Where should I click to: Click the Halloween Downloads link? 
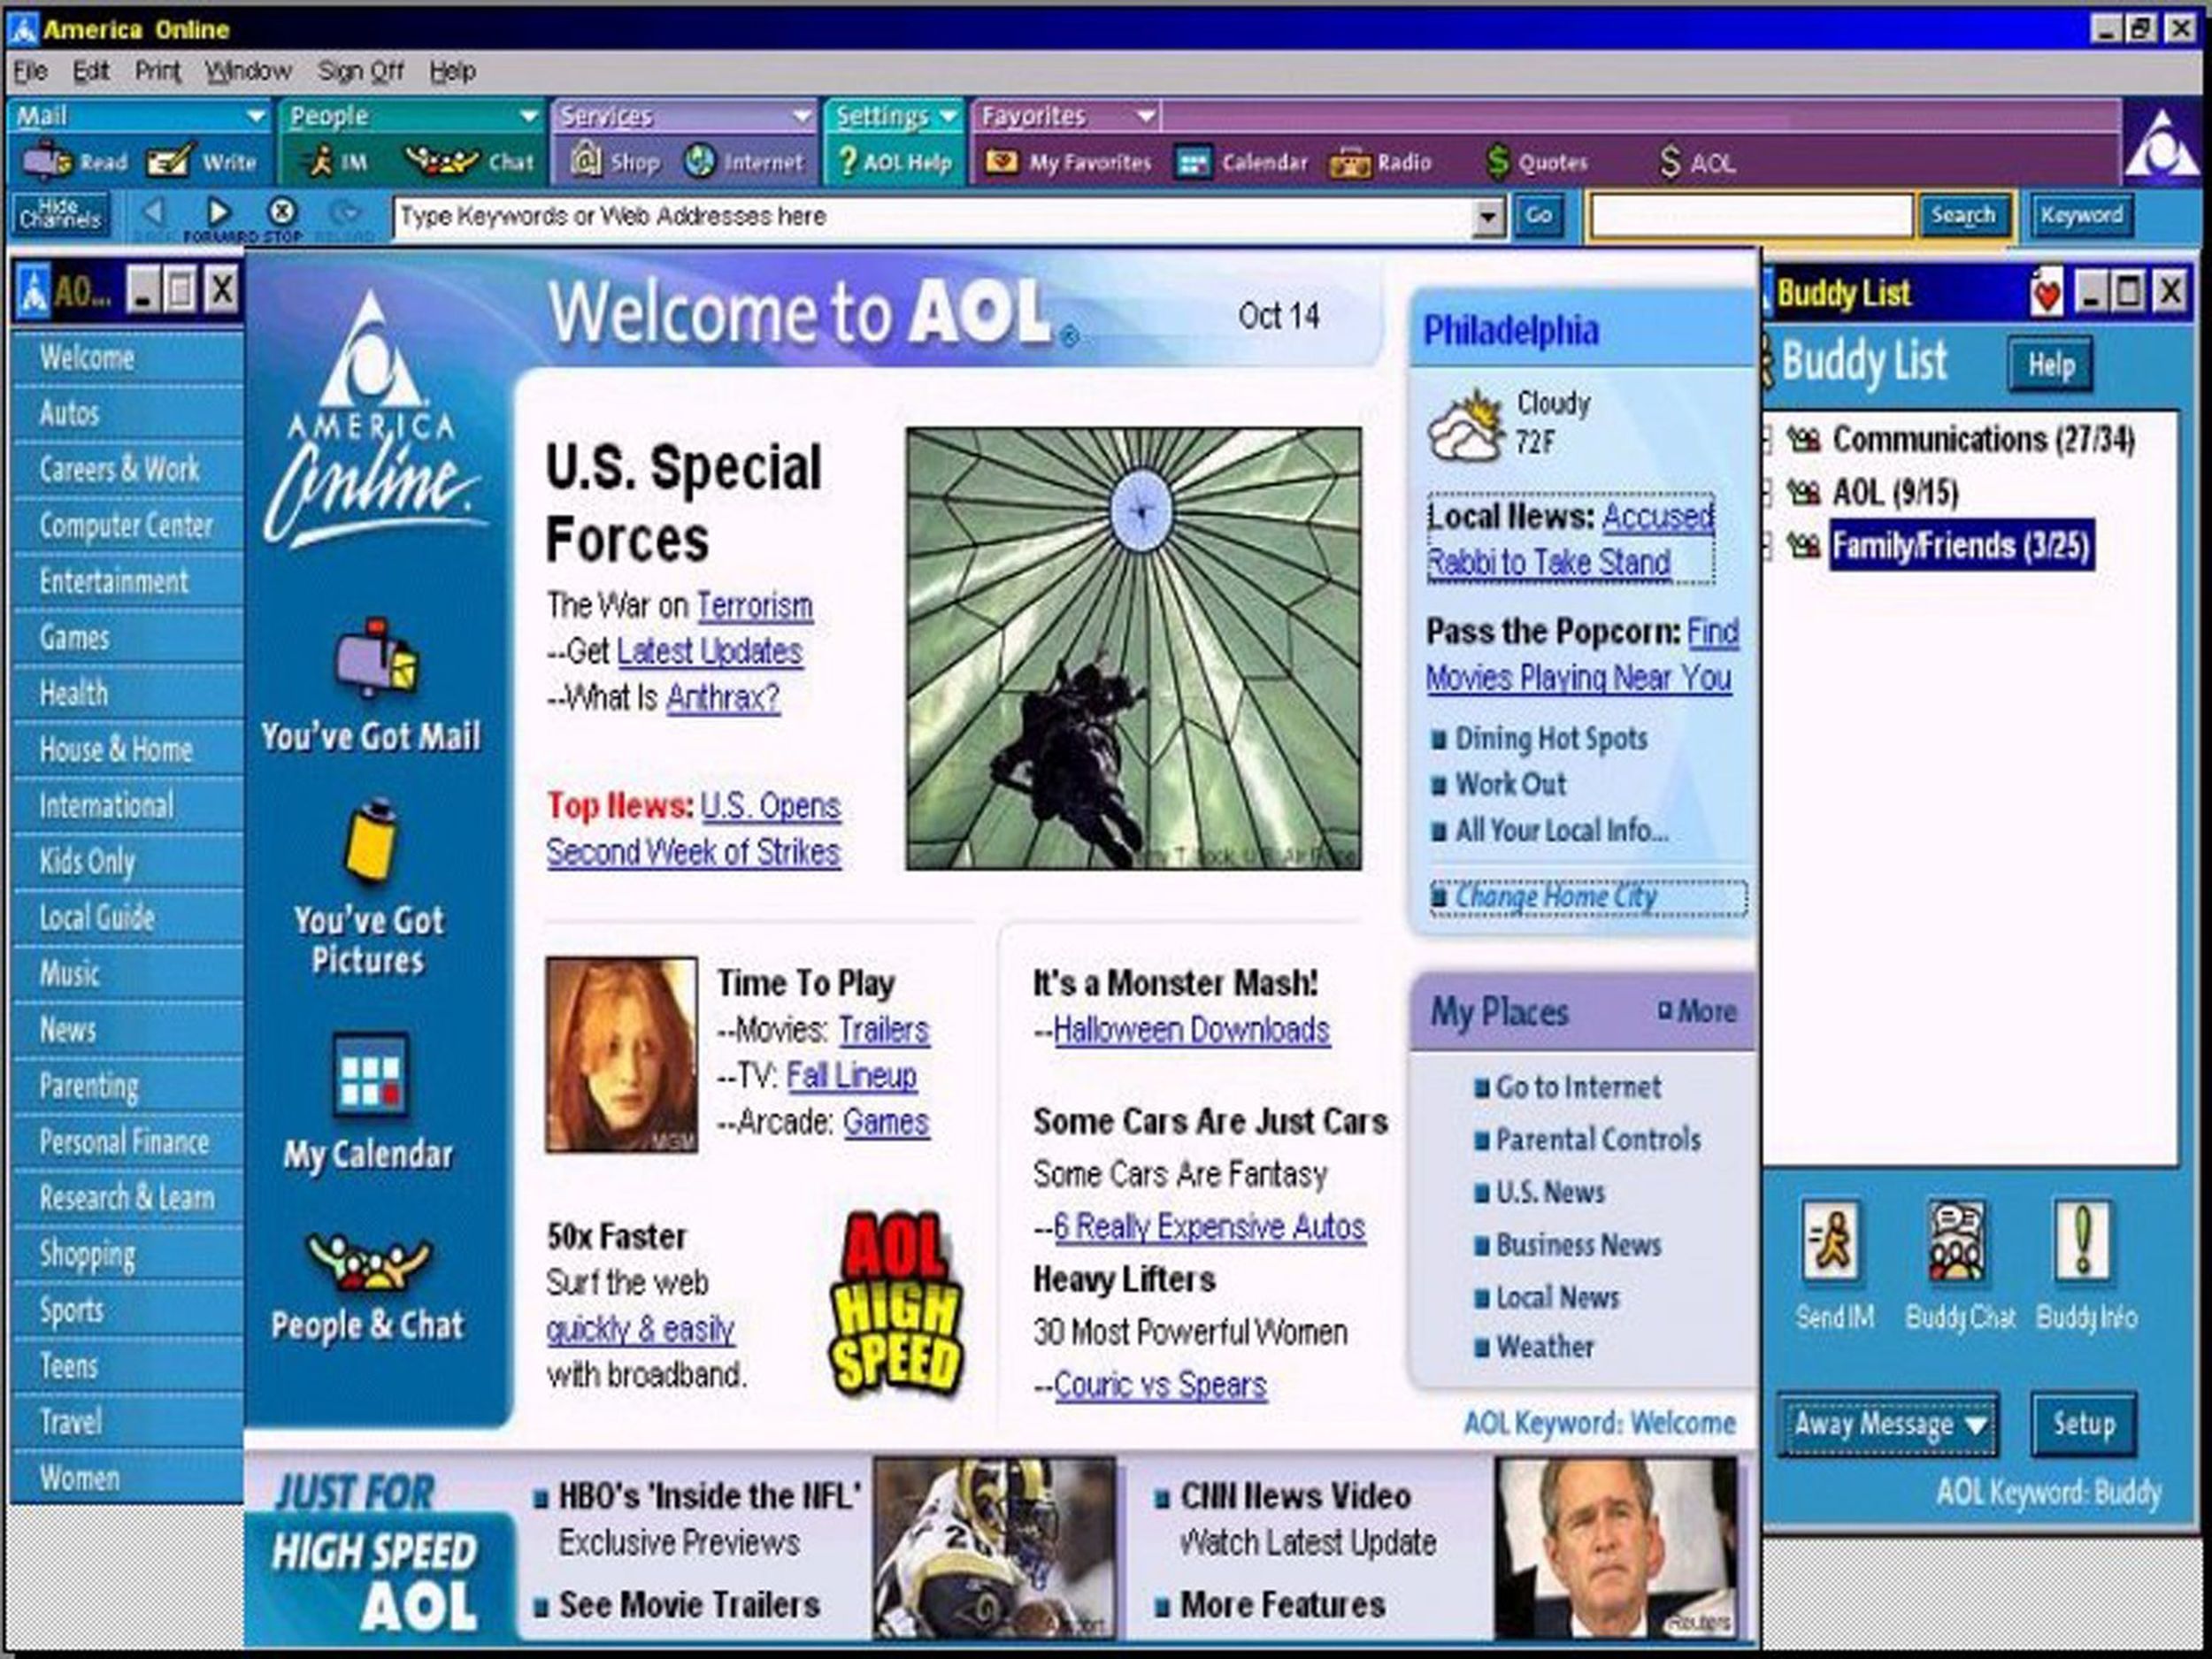click(1190, 1029)
